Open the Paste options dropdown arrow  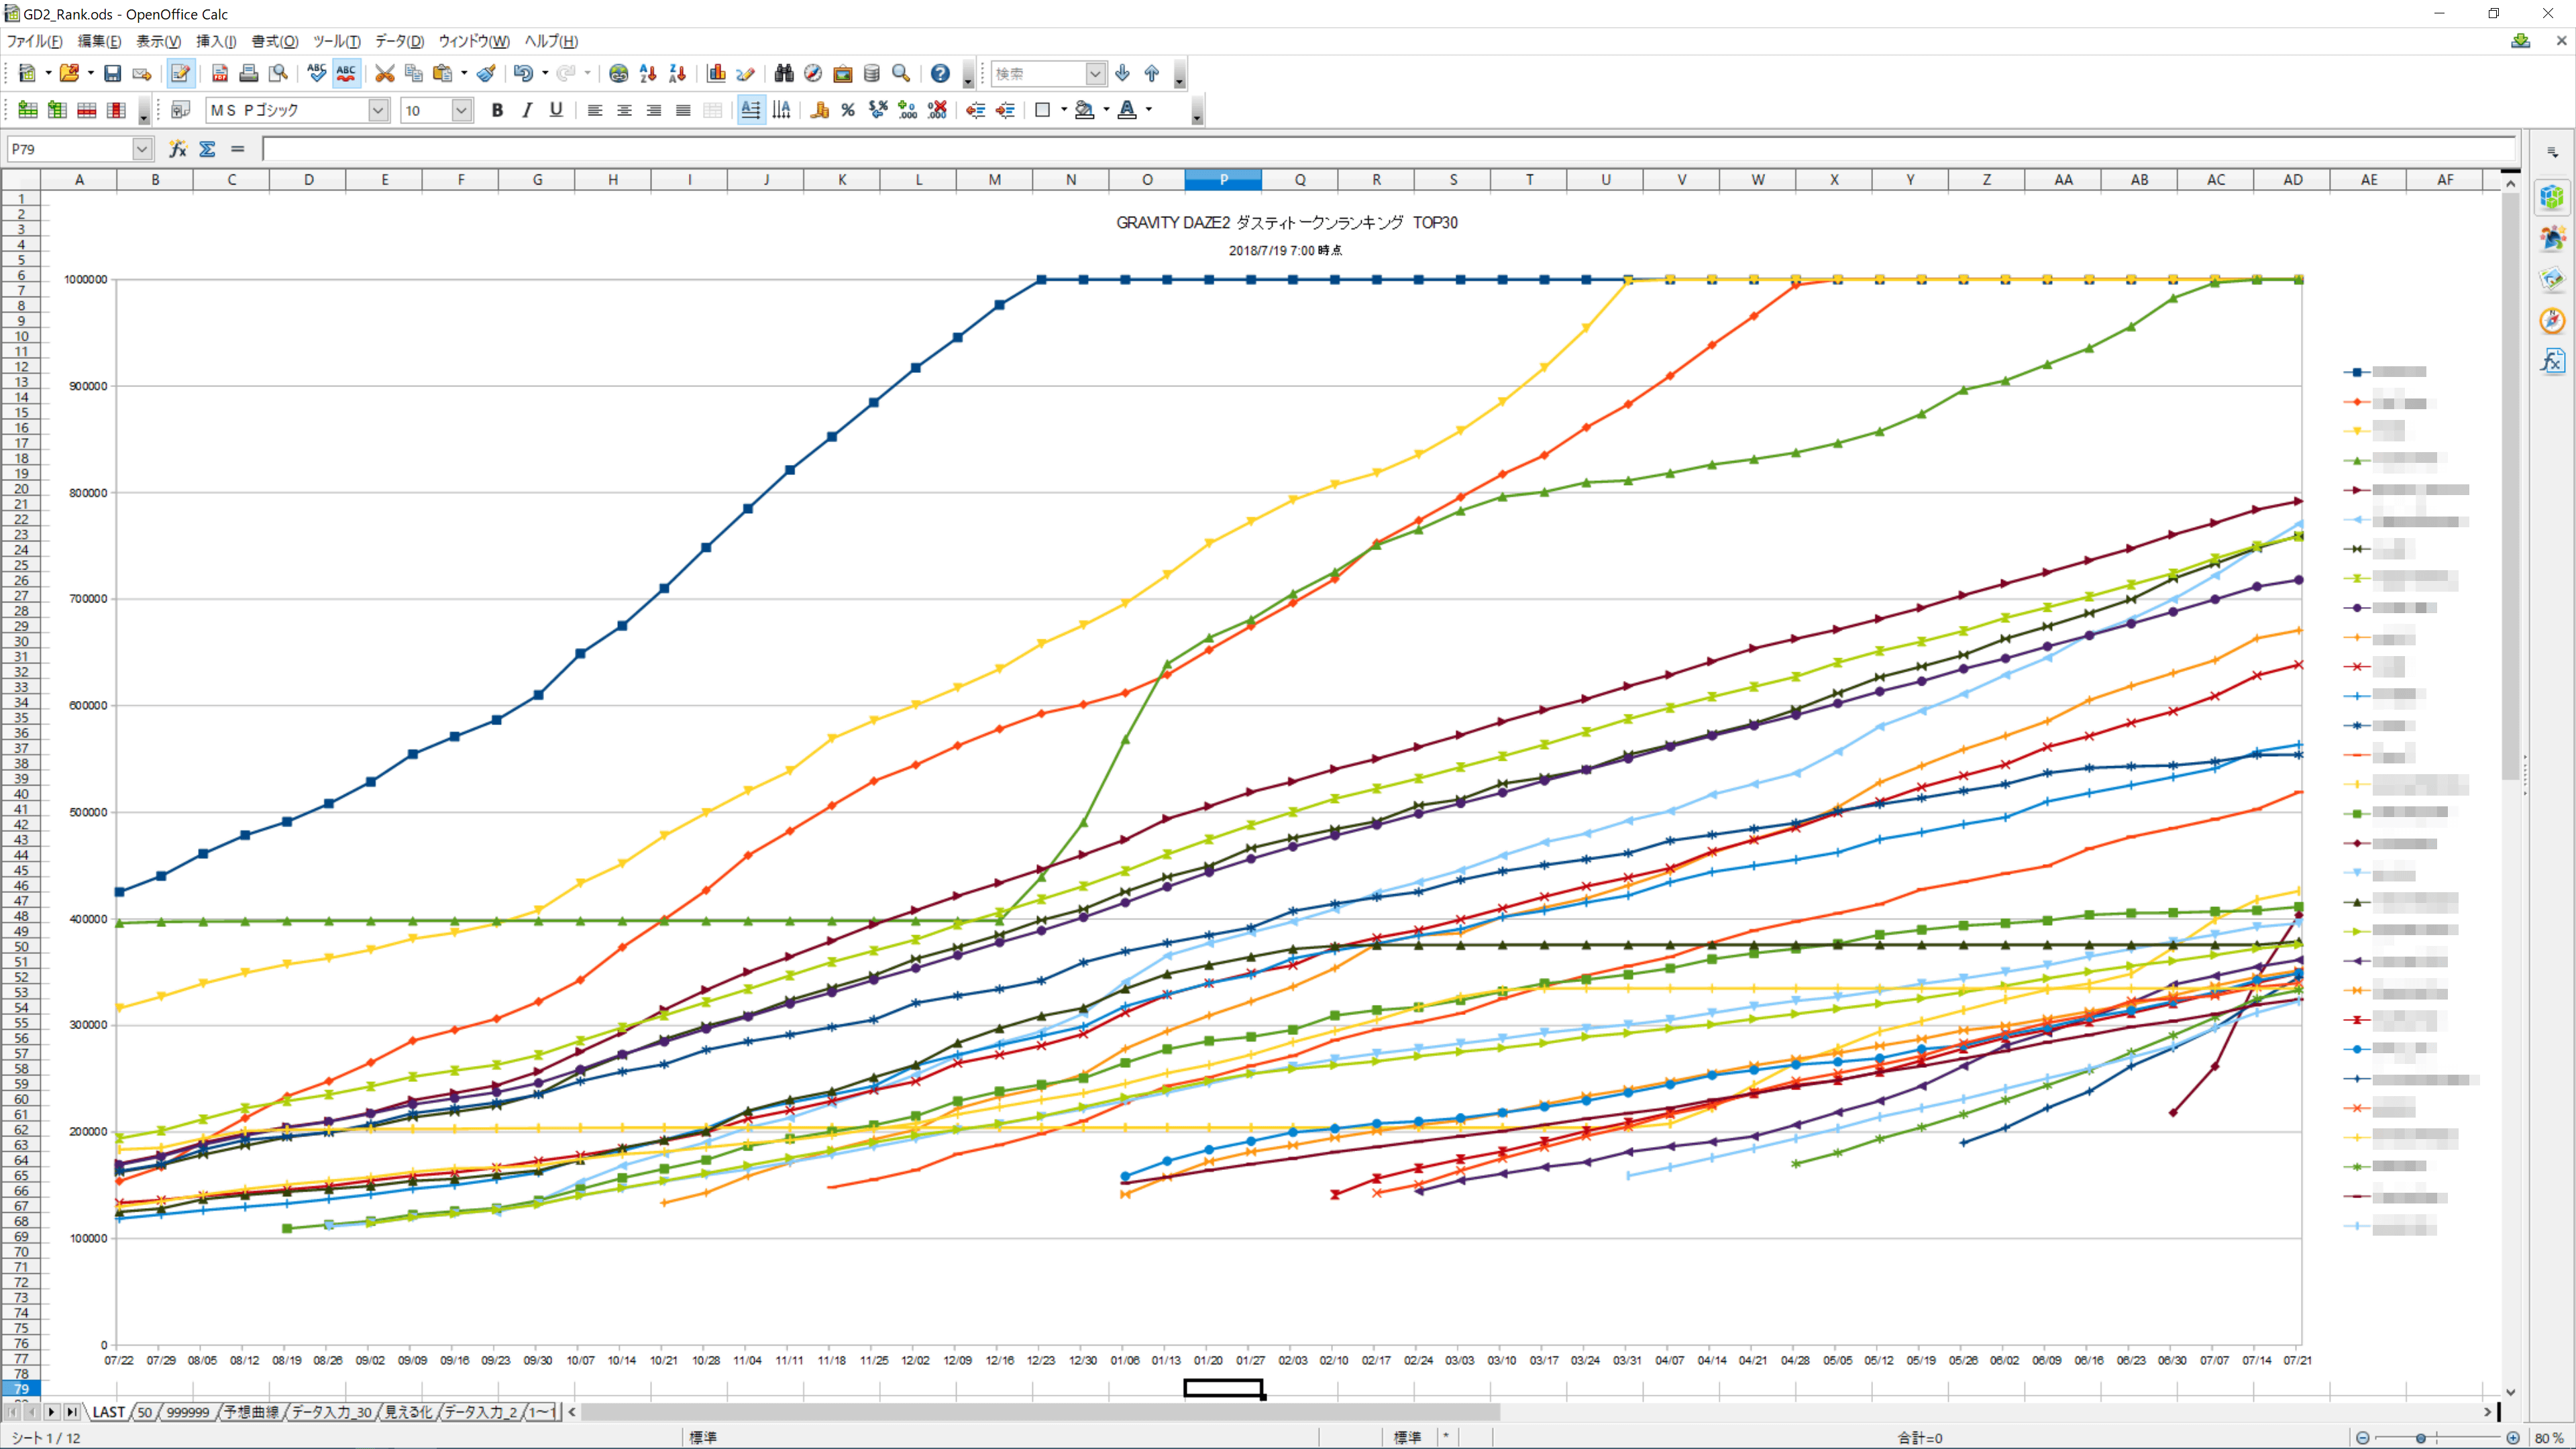point(464,73)
